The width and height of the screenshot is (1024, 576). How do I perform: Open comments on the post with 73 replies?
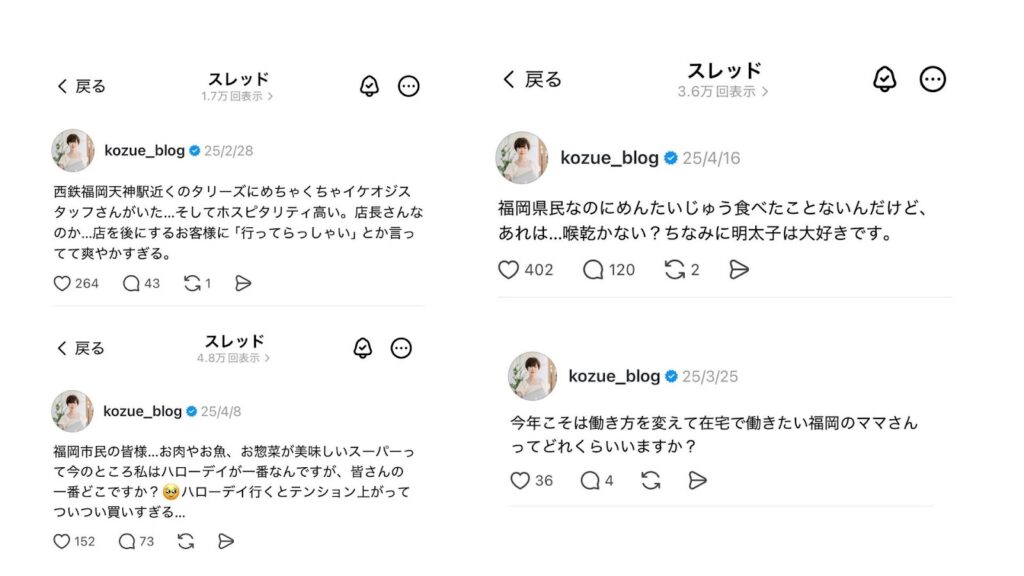(127, 541)
